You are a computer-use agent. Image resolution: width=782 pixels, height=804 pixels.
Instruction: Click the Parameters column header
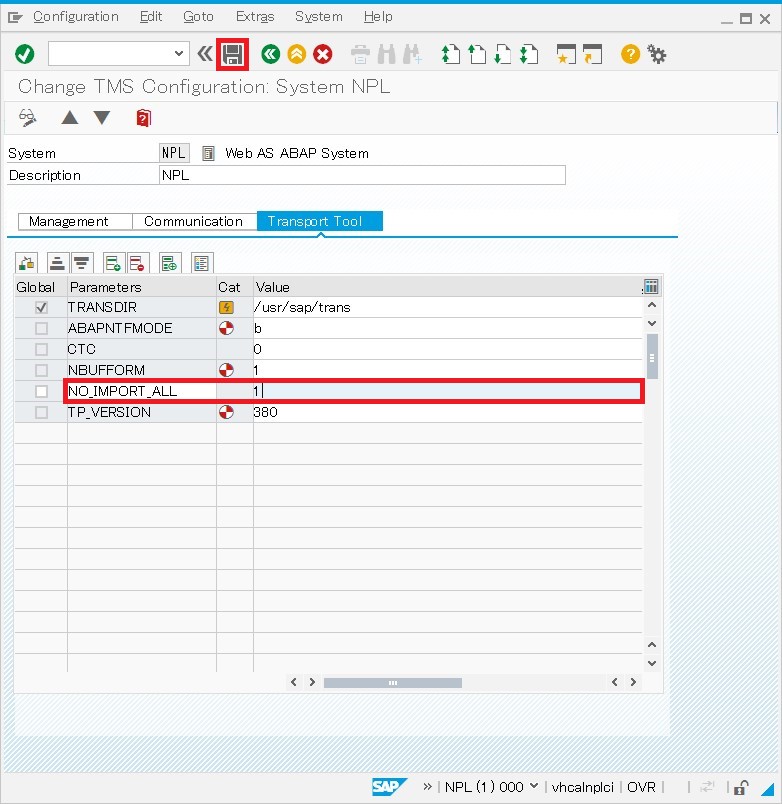[142, 287]
